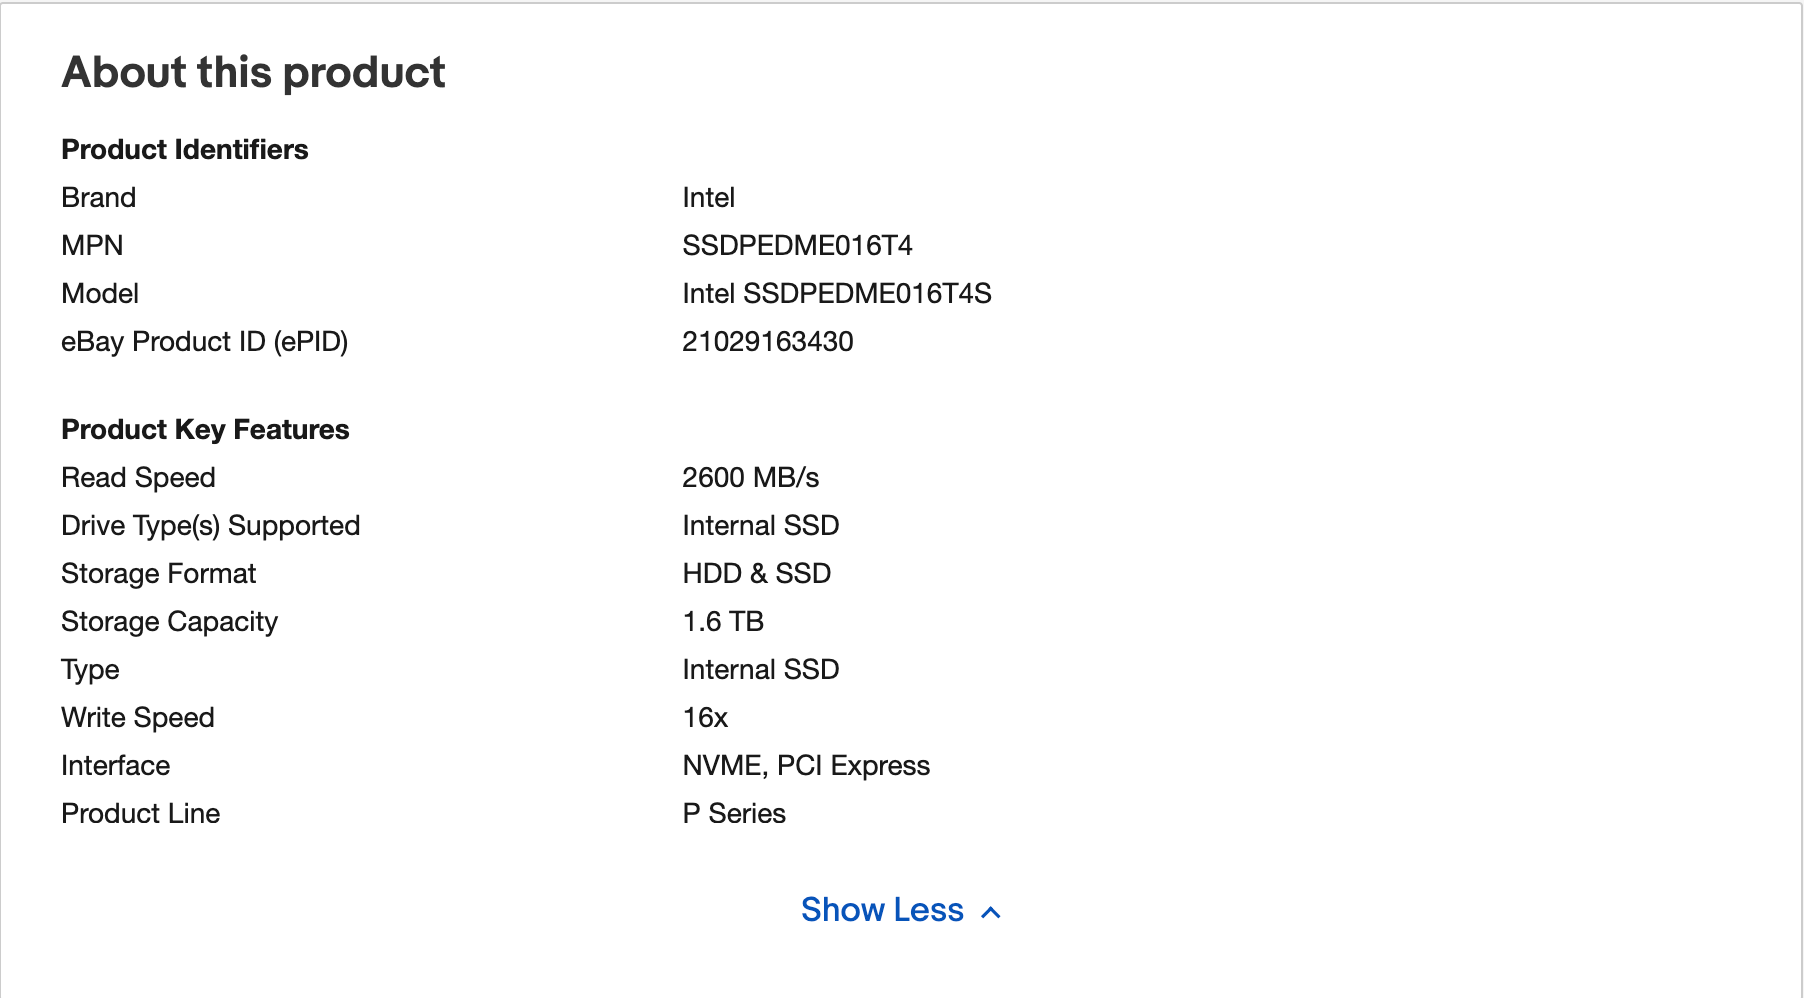Select the P Series product line value
The width and height of the screenshot is (1804, 998).
click(733, 813)
